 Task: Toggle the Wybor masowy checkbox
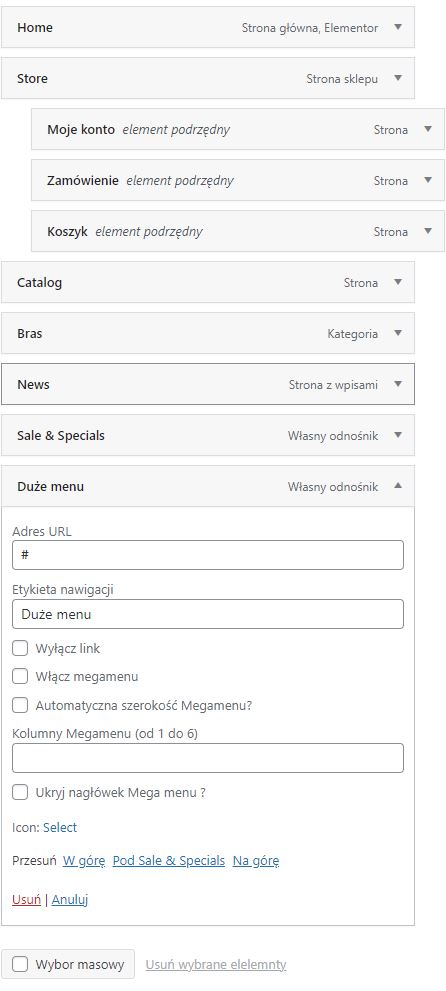(20, 964)
